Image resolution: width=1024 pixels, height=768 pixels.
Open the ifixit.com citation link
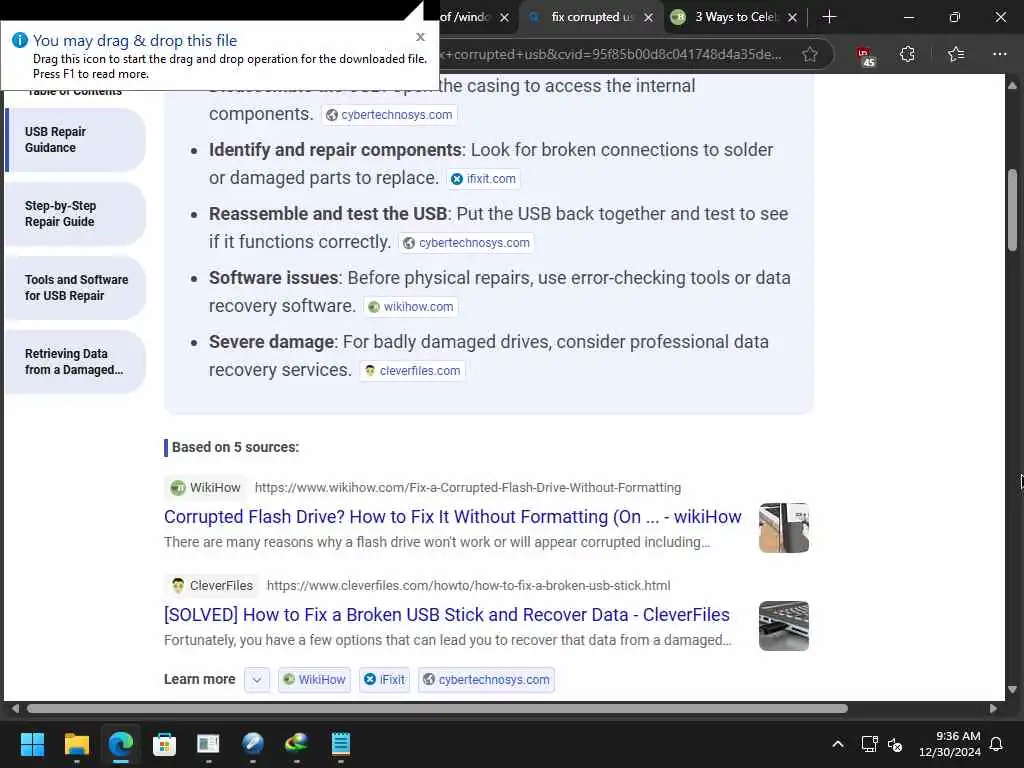point(484,178)
